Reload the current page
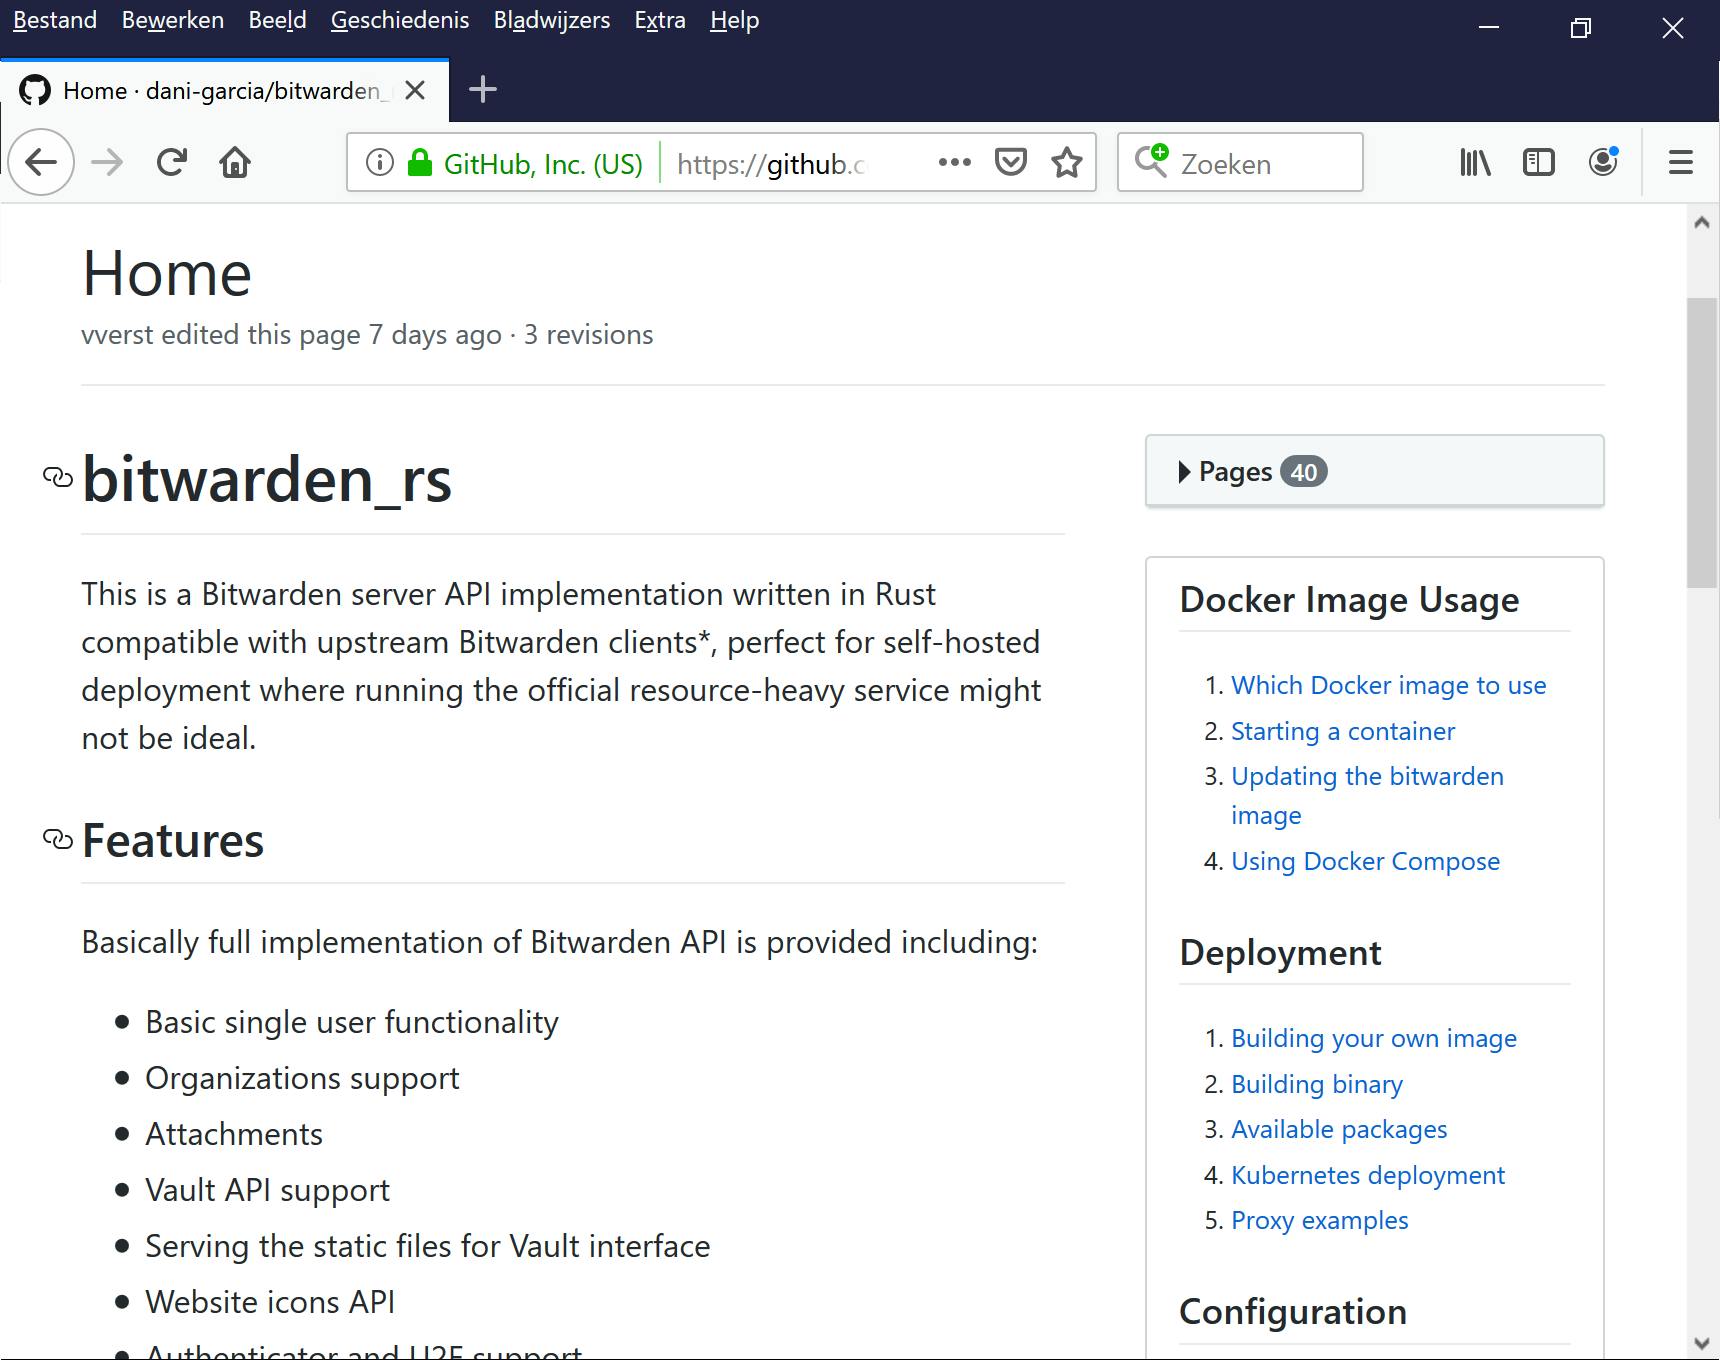 point(172,162)
